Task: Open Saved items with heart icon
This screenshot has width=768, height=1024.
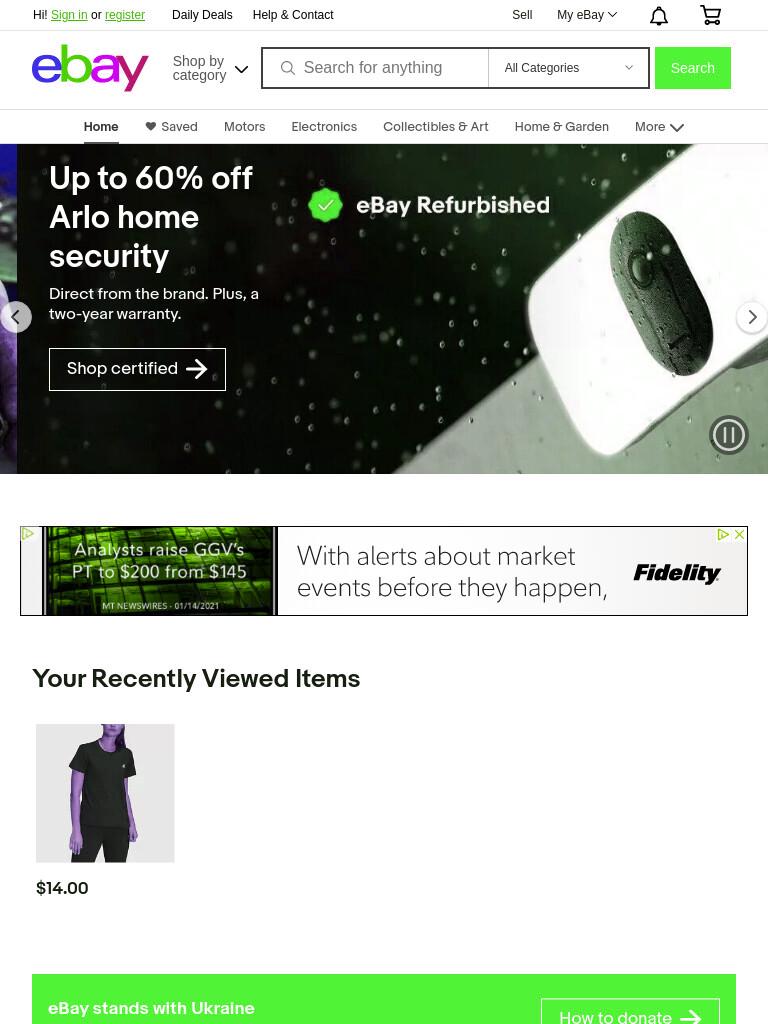Action: [x=171, y=127]
